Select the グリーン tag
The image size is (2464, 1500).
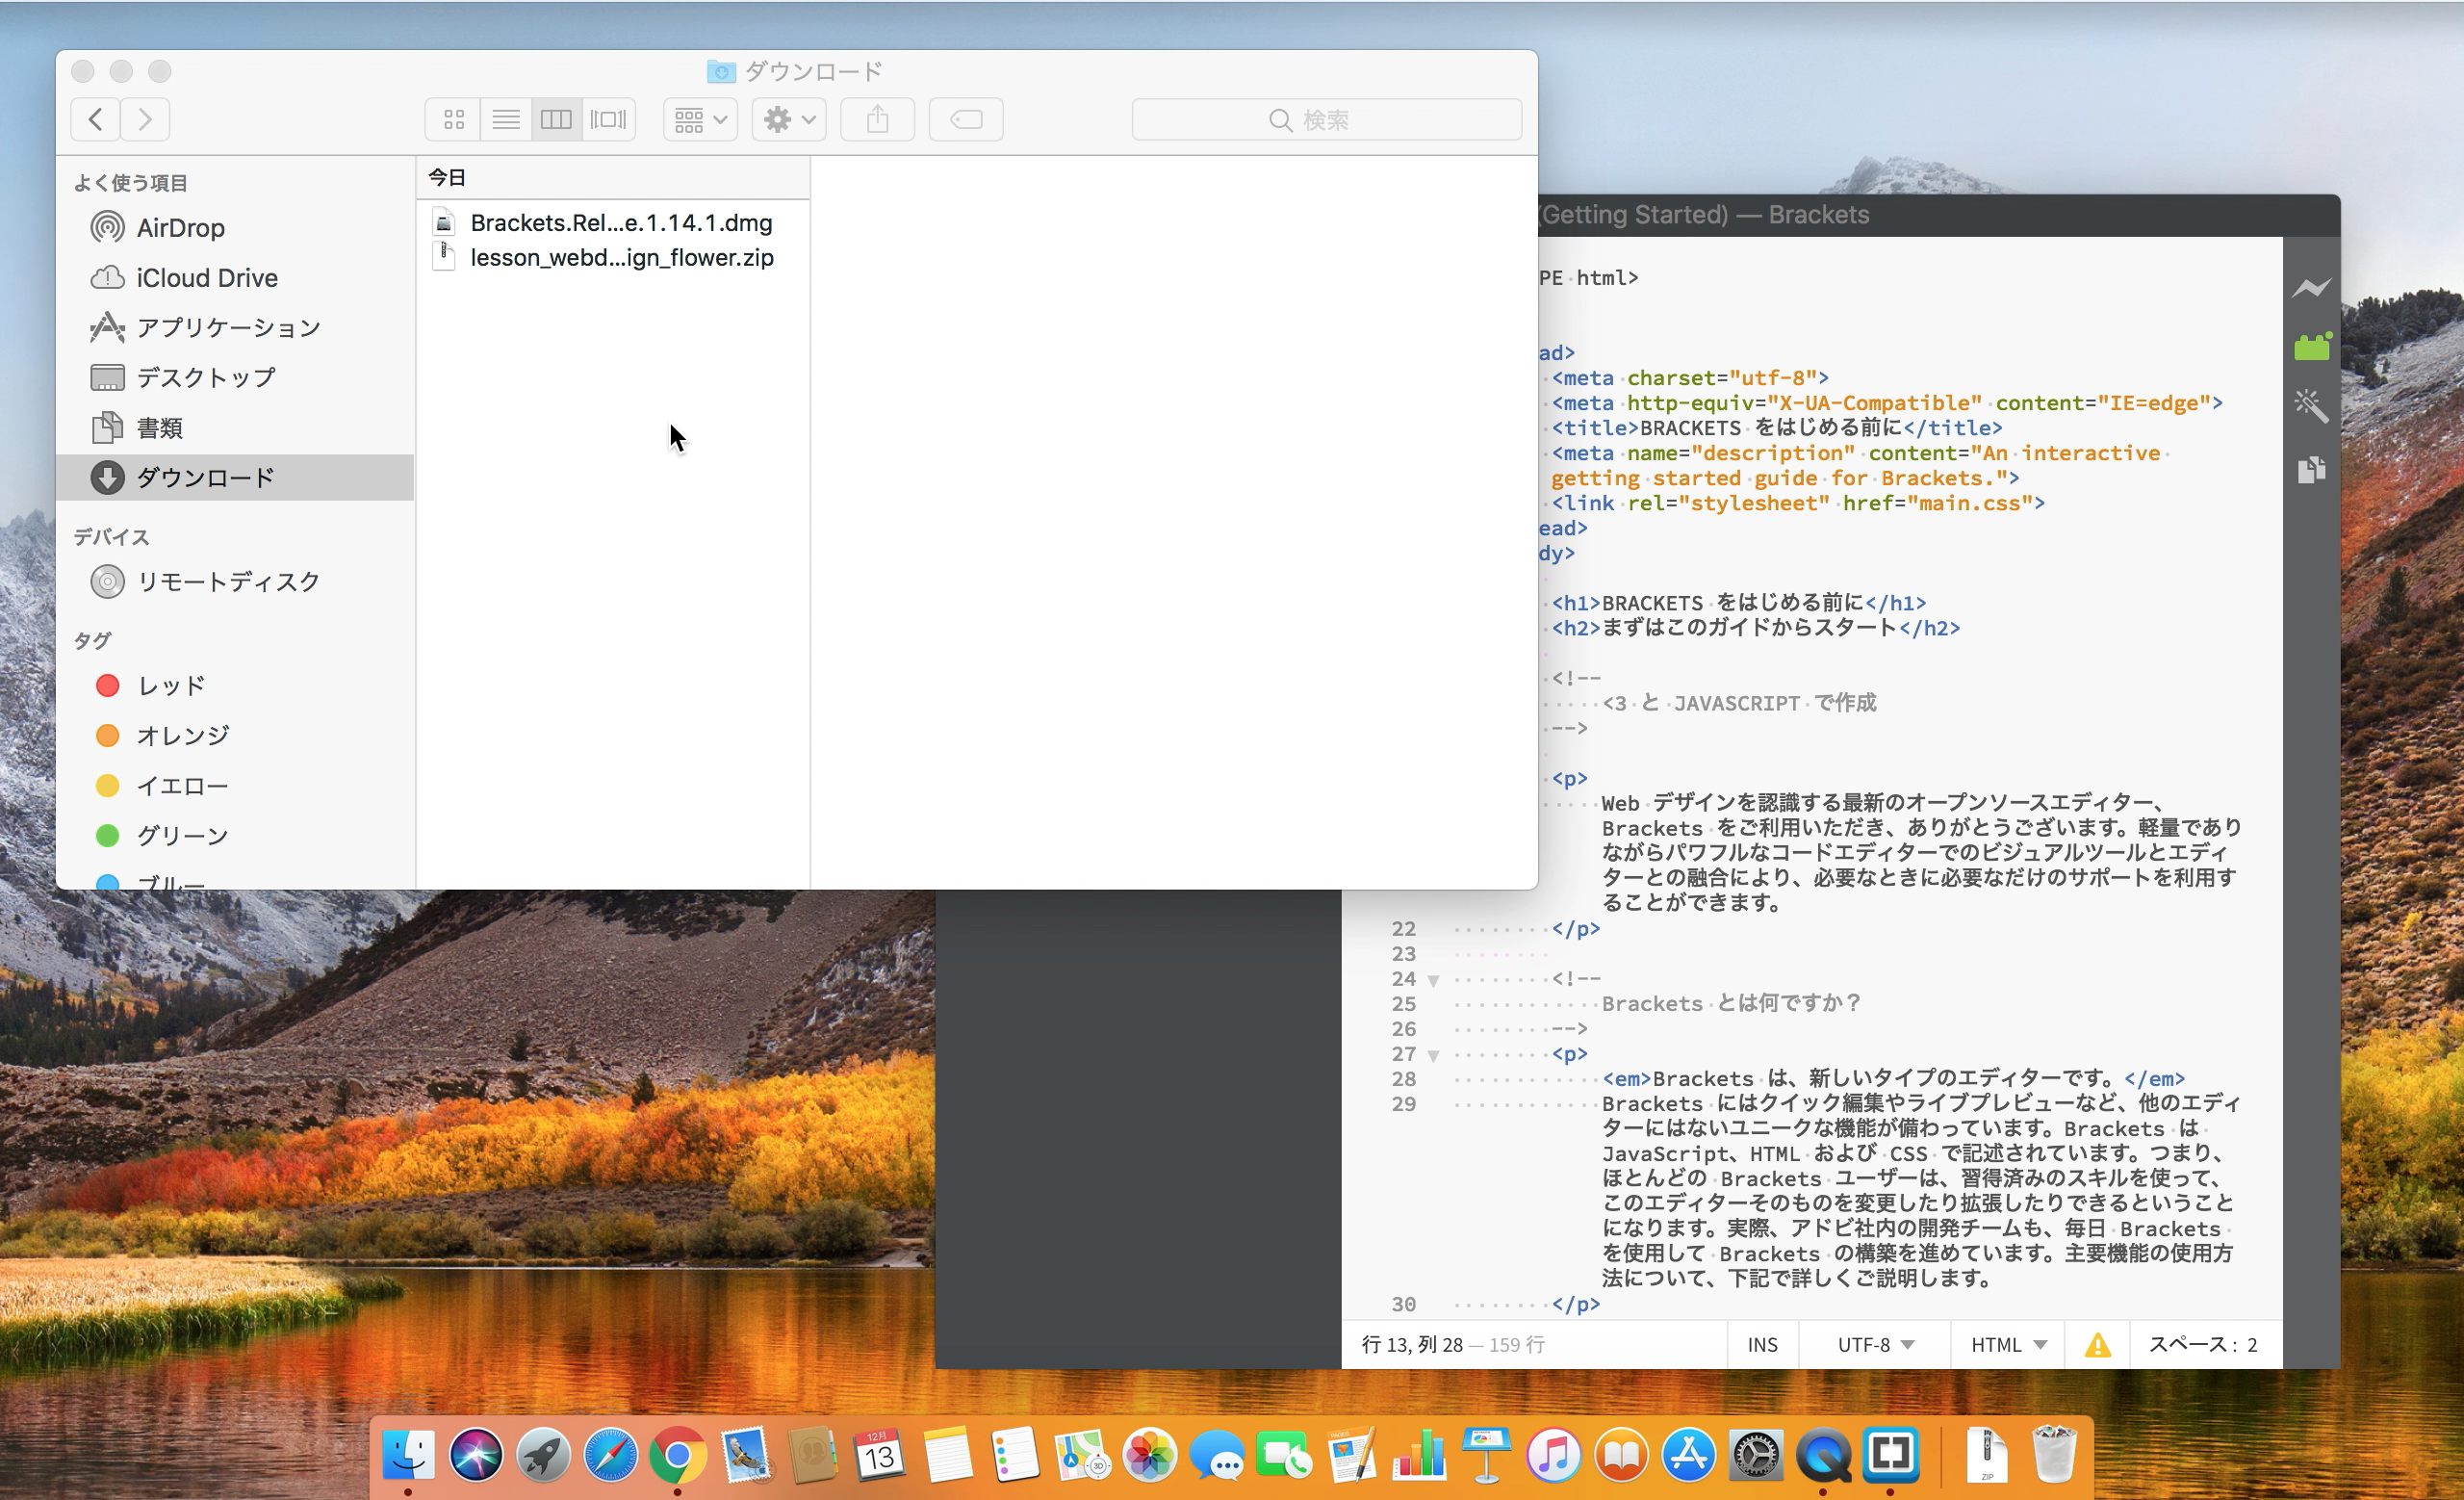click(x=236, y=835)
